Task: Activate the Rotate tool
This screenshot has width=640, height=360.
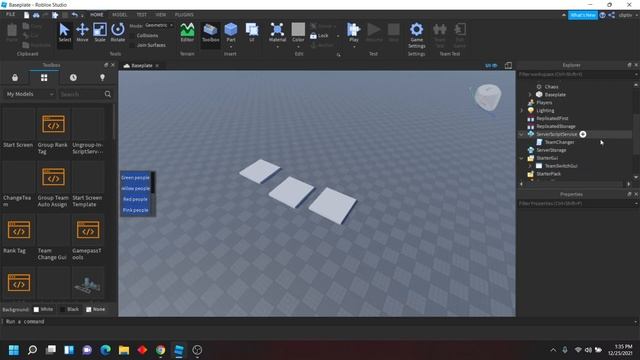Action: [x=118, y=32]
